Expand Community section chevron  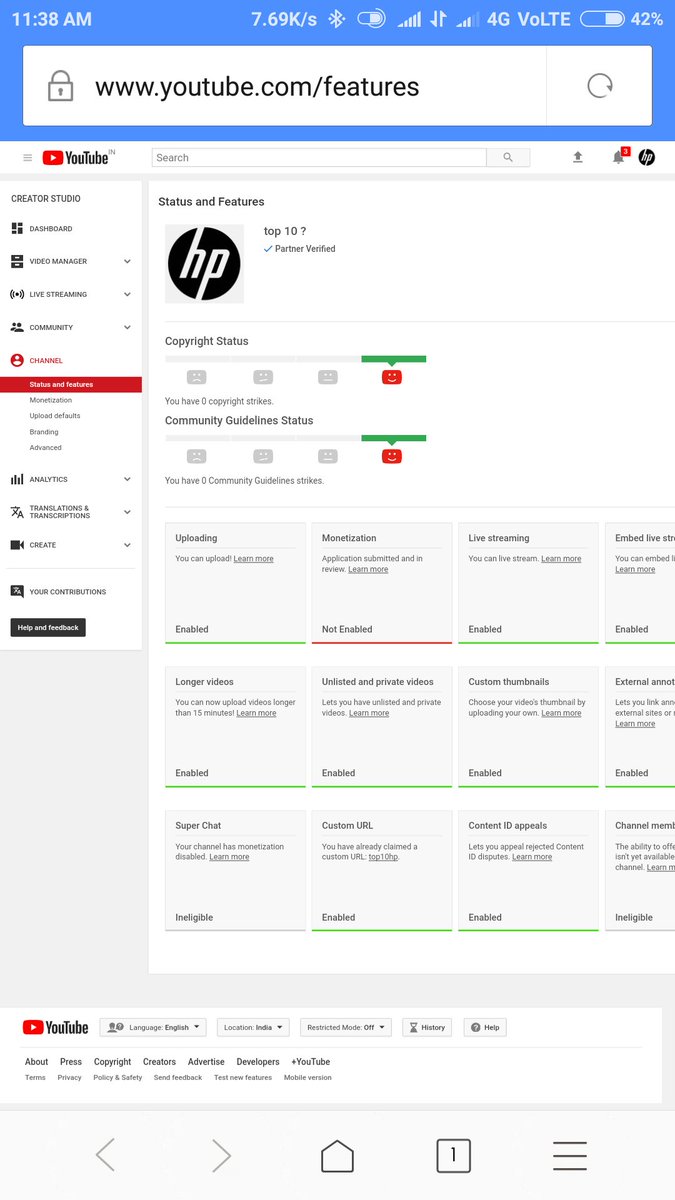[127, 327]
